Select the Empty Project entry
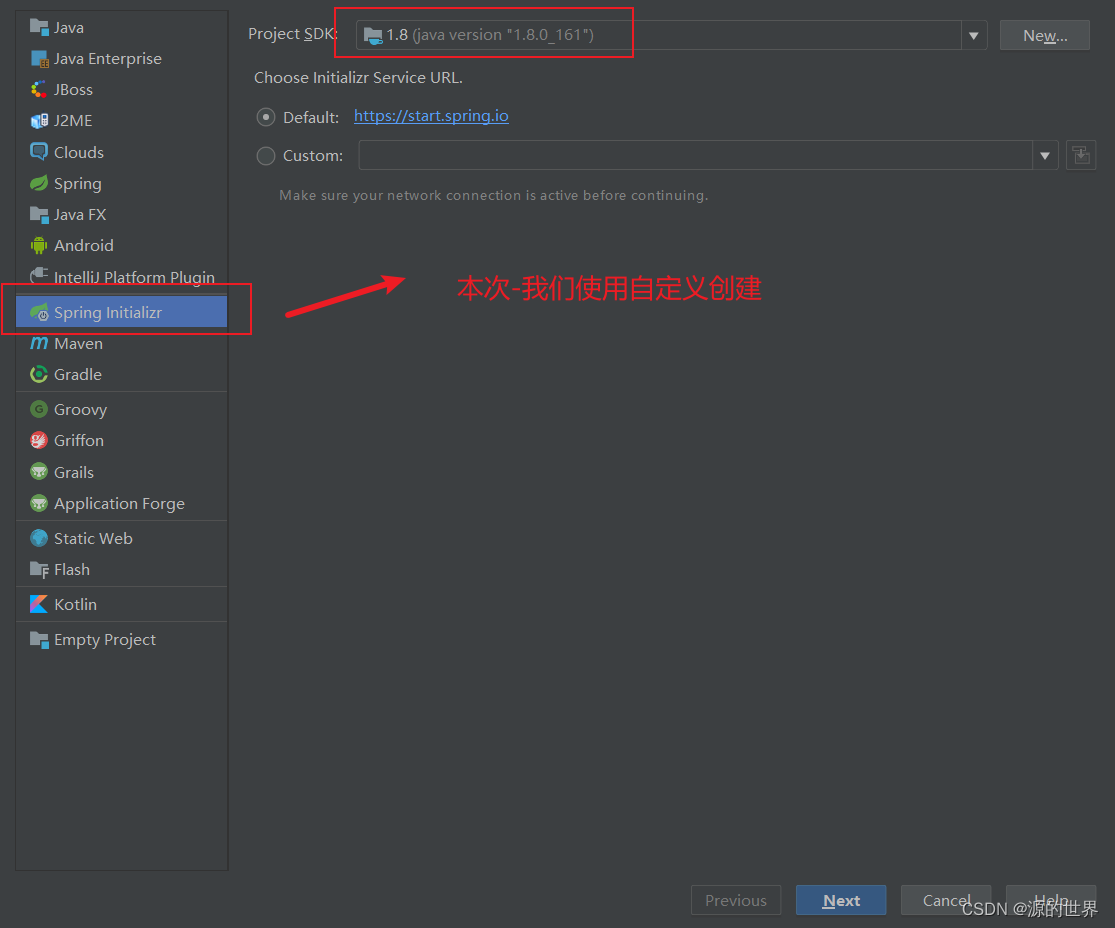Viewport: 1115px width, 928px height. click(122, 639)
